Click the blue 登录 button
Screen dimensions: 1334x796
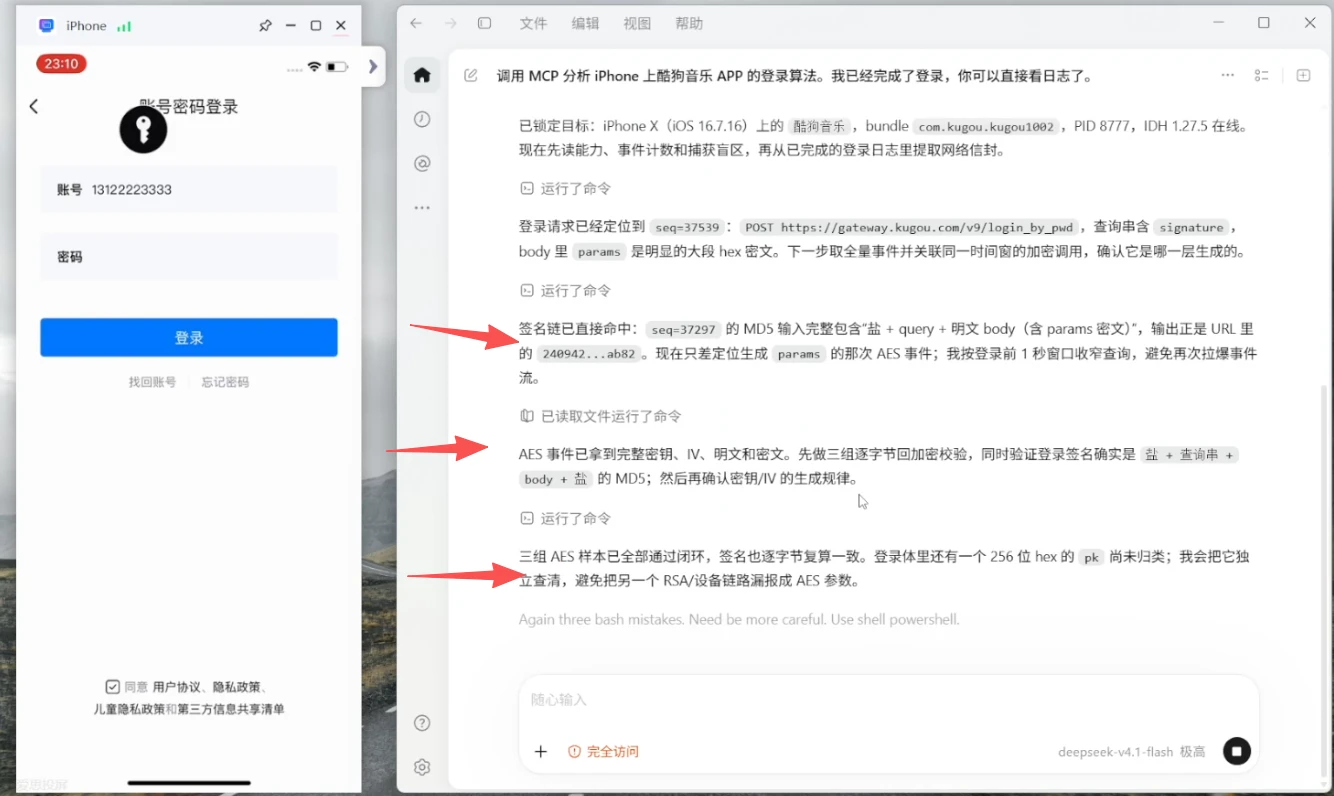189,337
